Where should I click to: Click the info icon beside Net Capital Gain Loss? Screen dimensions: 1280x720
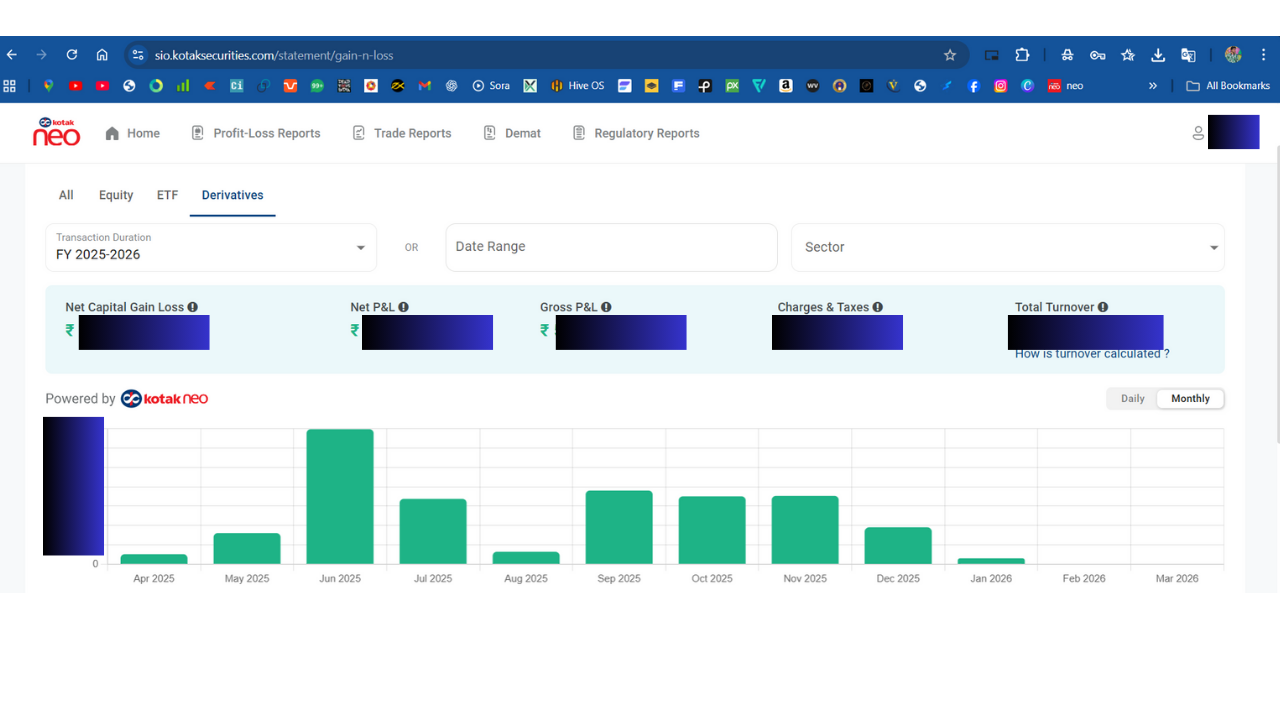193,307
